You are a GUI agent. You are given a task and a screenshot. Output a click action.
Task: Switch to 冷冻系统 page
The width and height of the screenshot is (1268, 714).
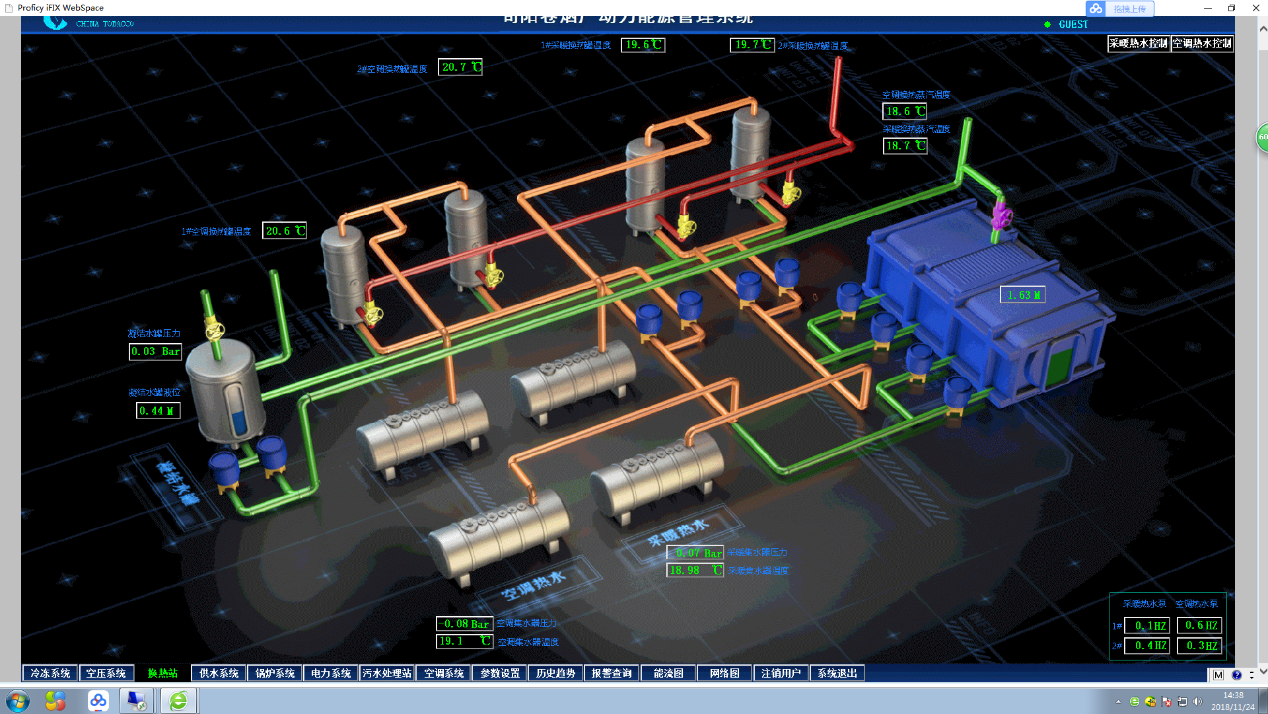coord(50,673)
